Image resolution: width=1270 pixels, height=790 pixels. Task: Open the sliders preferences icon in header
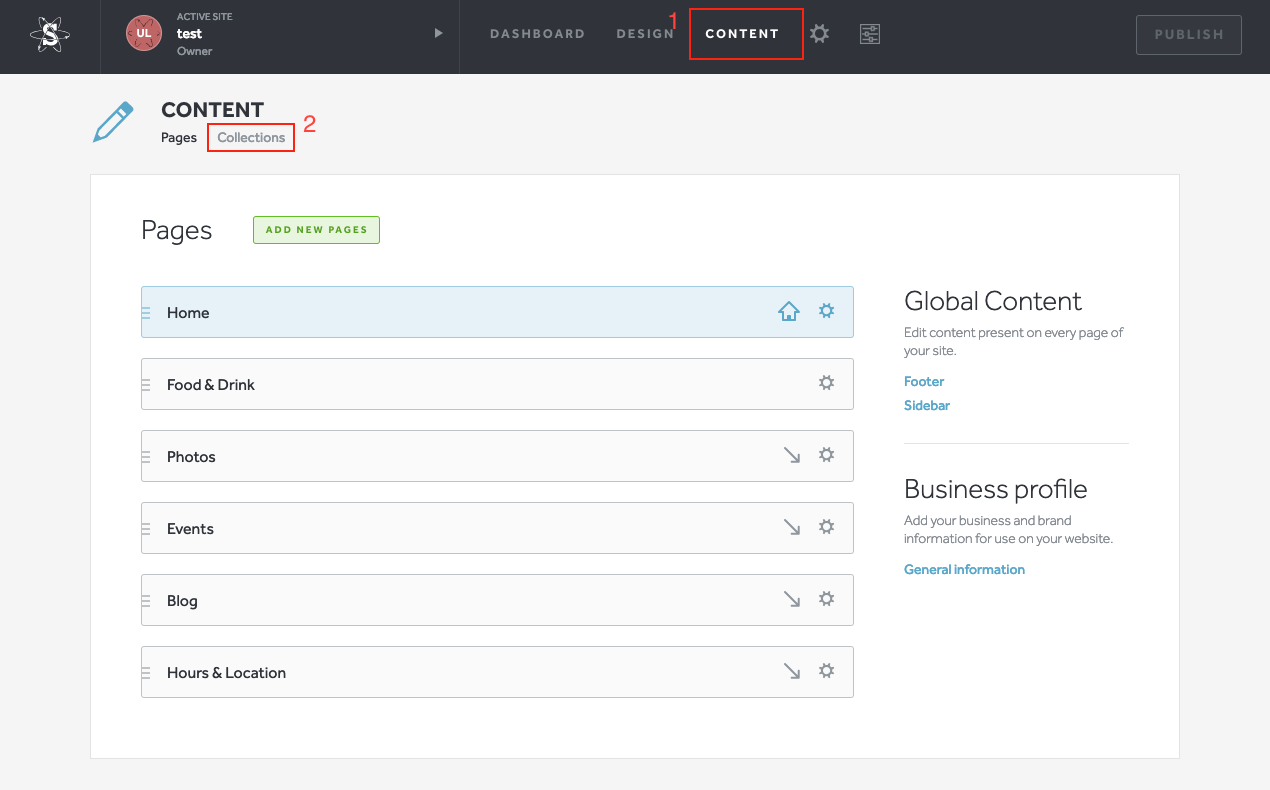coord(870,34)
